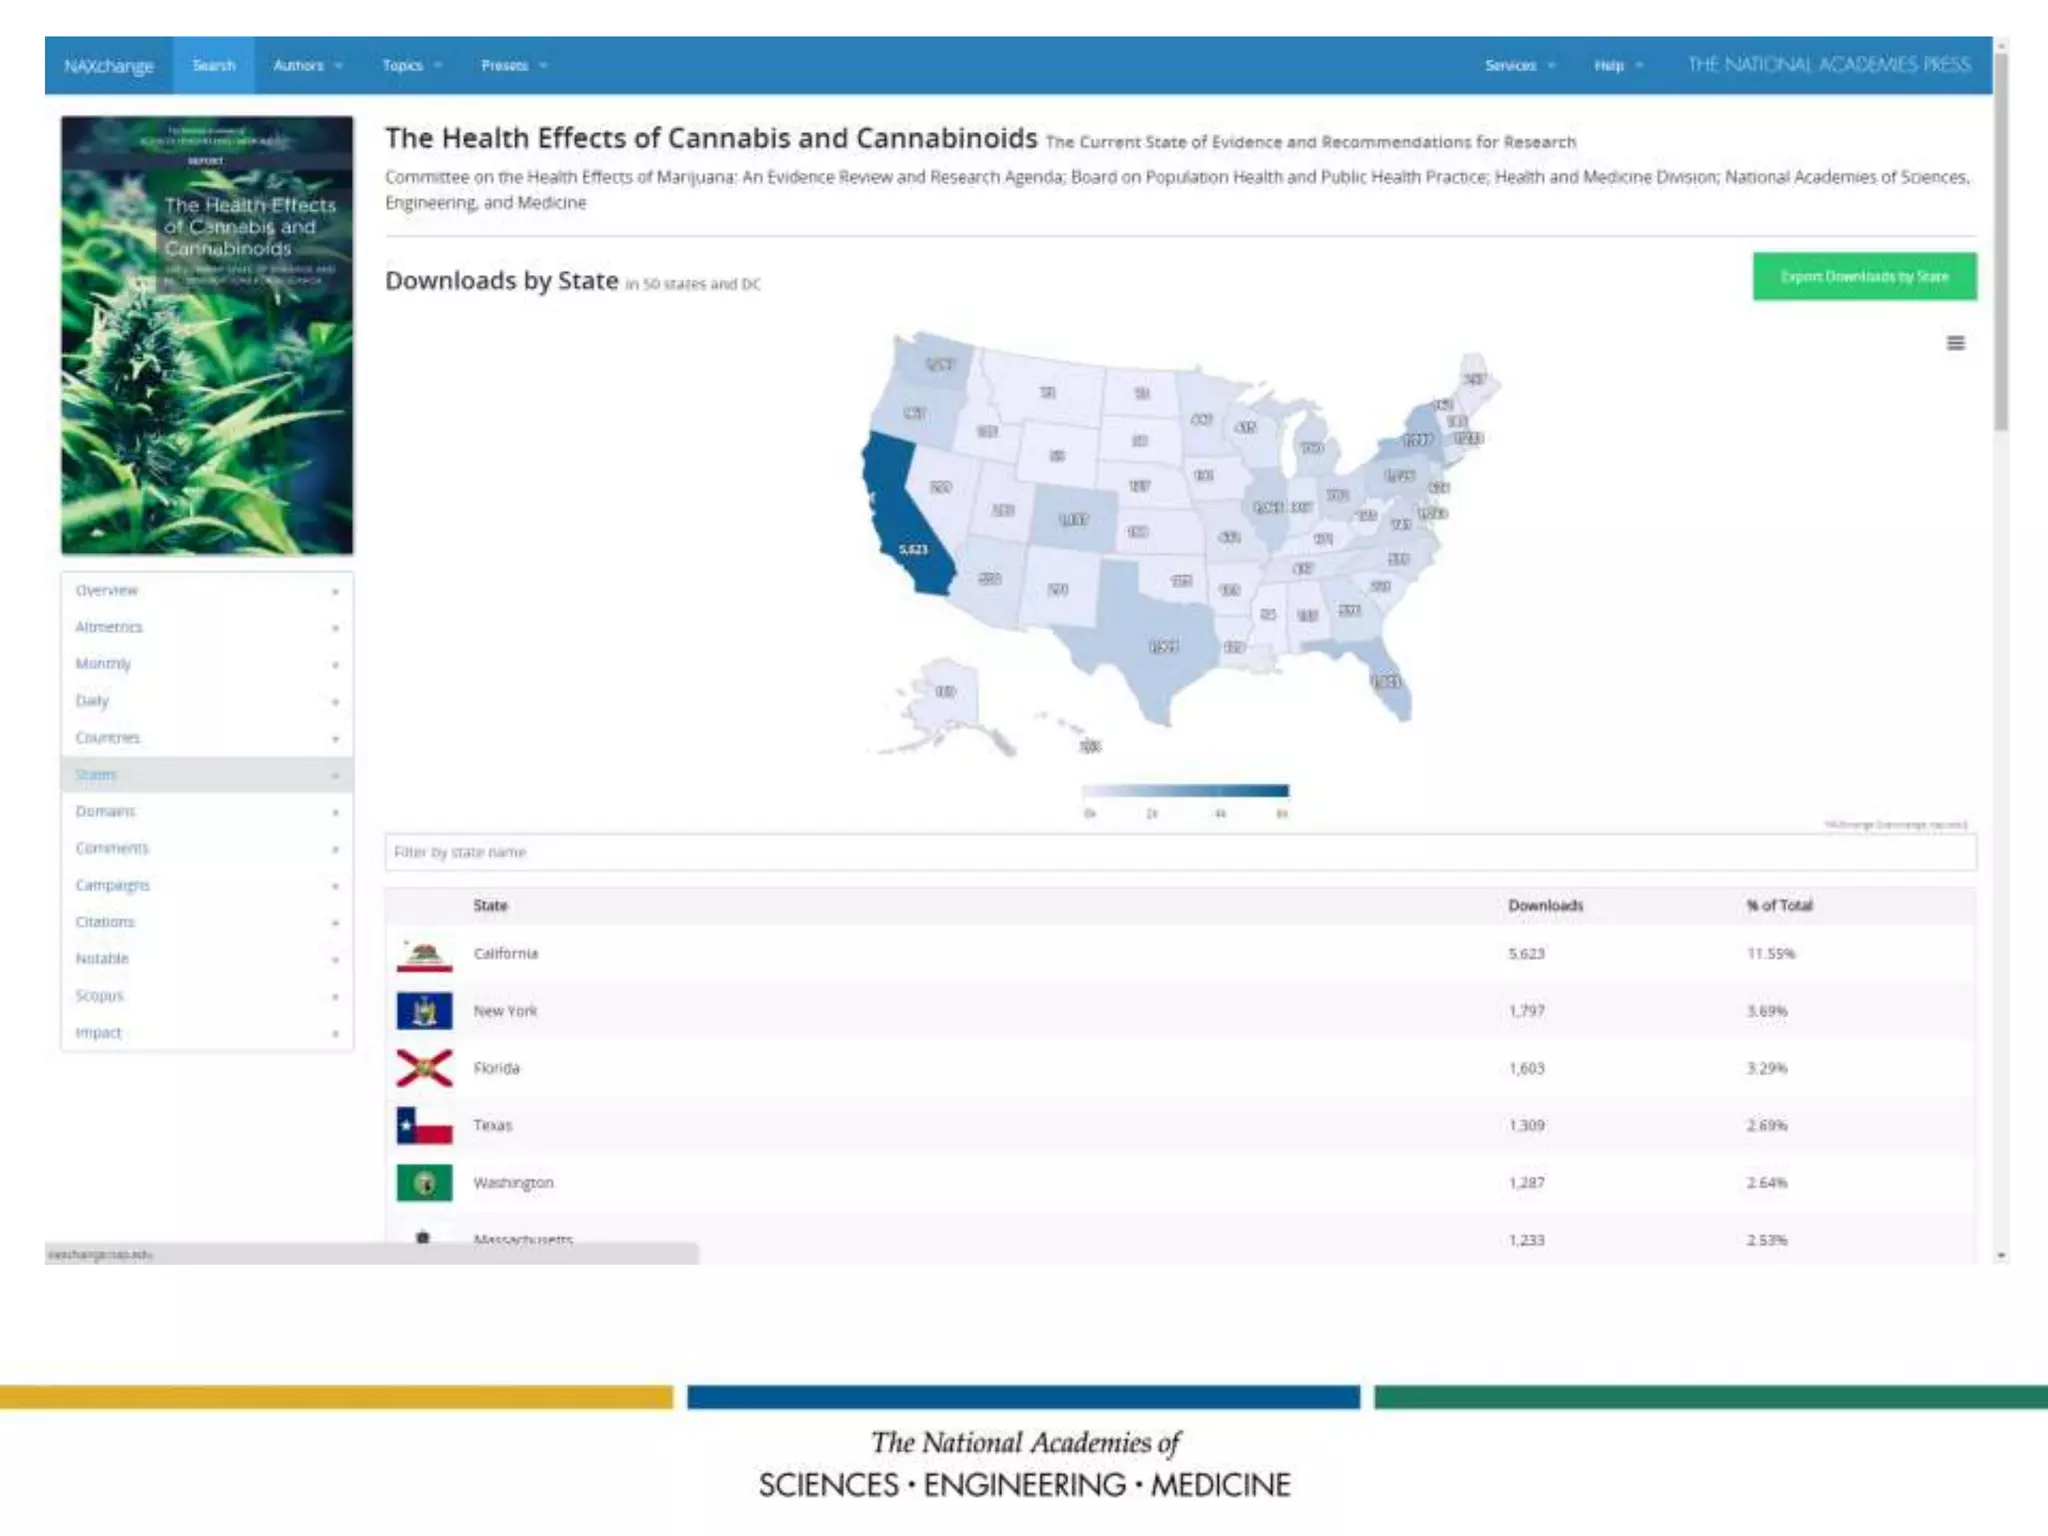Open the Authors dropdown menu
The height and width of the screenshot is (1536, 2048).
tap(307, 65)
